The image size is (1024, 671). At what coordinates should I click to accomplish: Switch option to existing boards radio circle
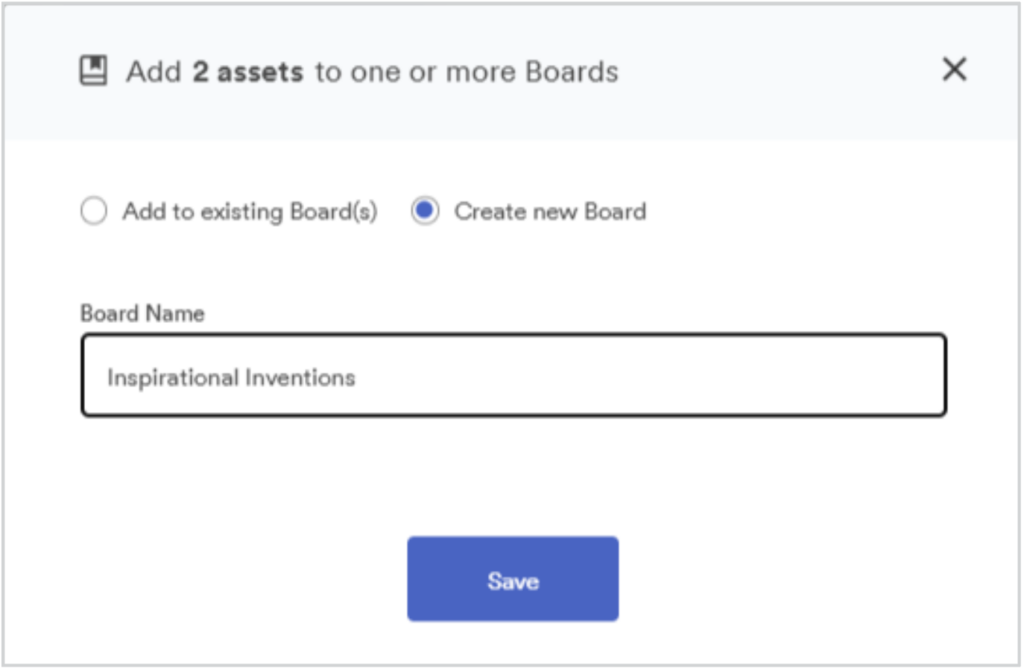coord(93,210)
